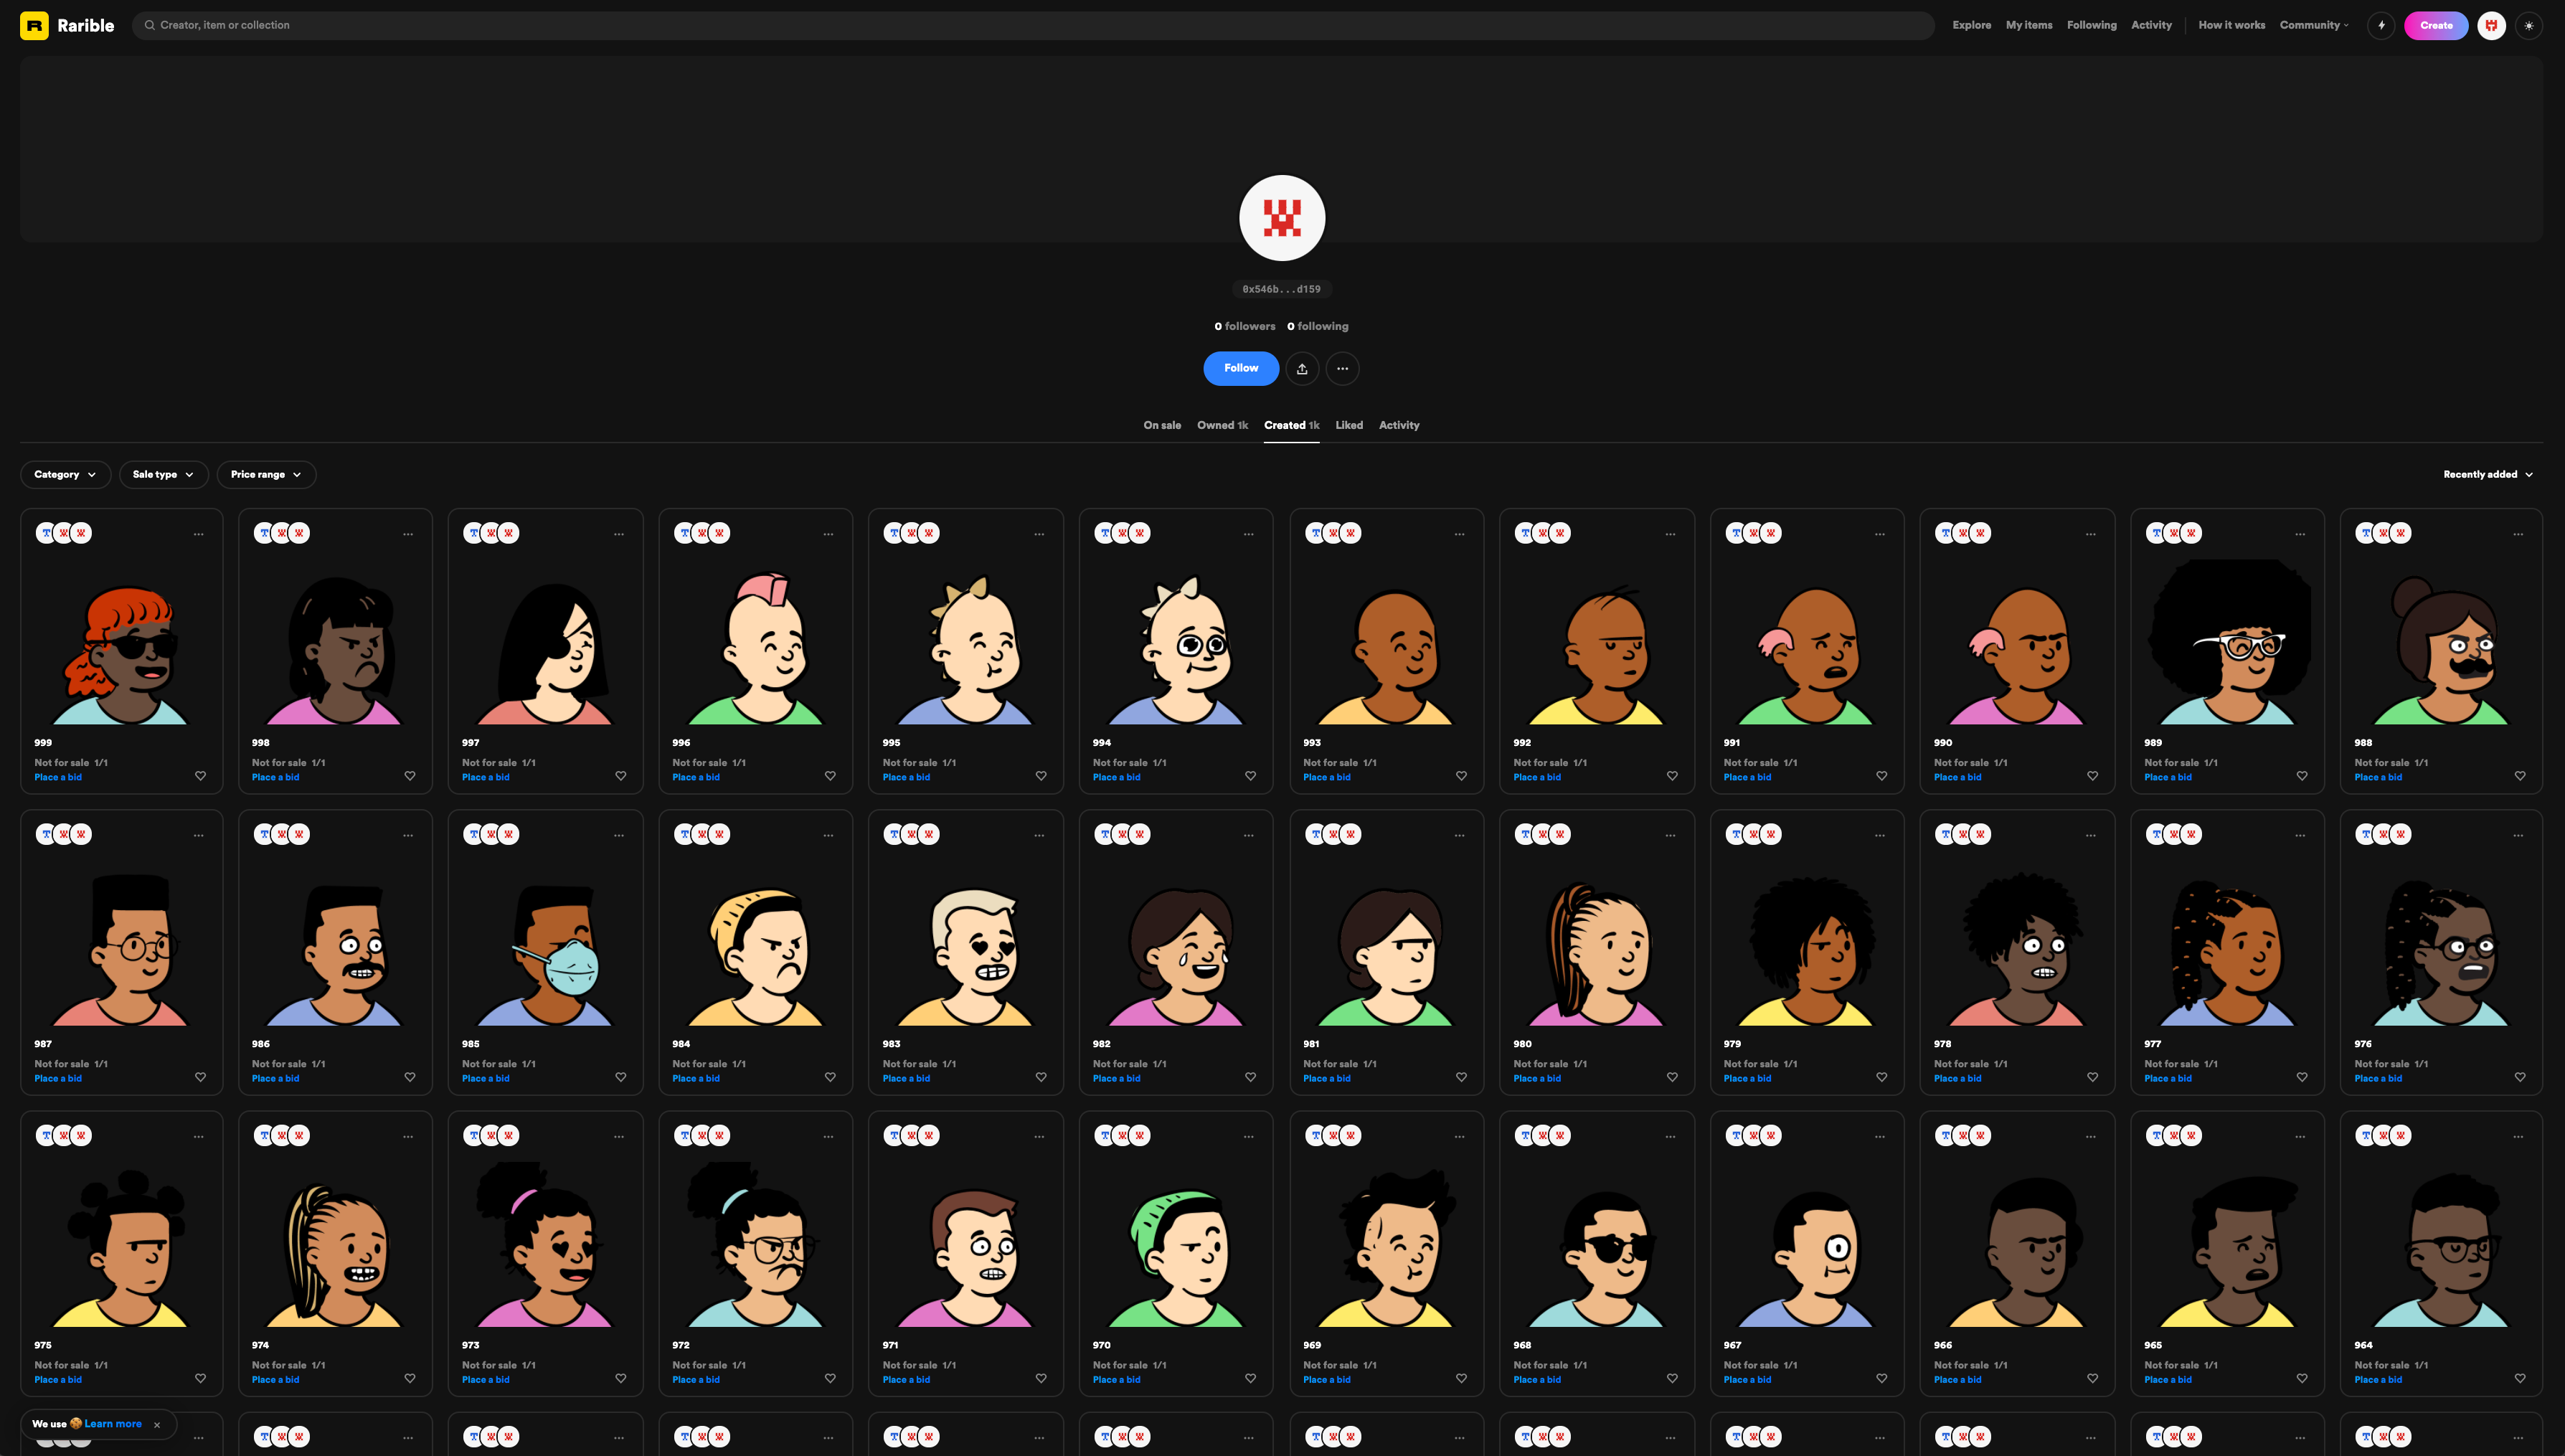
Task: Close the cookie notice
Action: pos(157,1425)
